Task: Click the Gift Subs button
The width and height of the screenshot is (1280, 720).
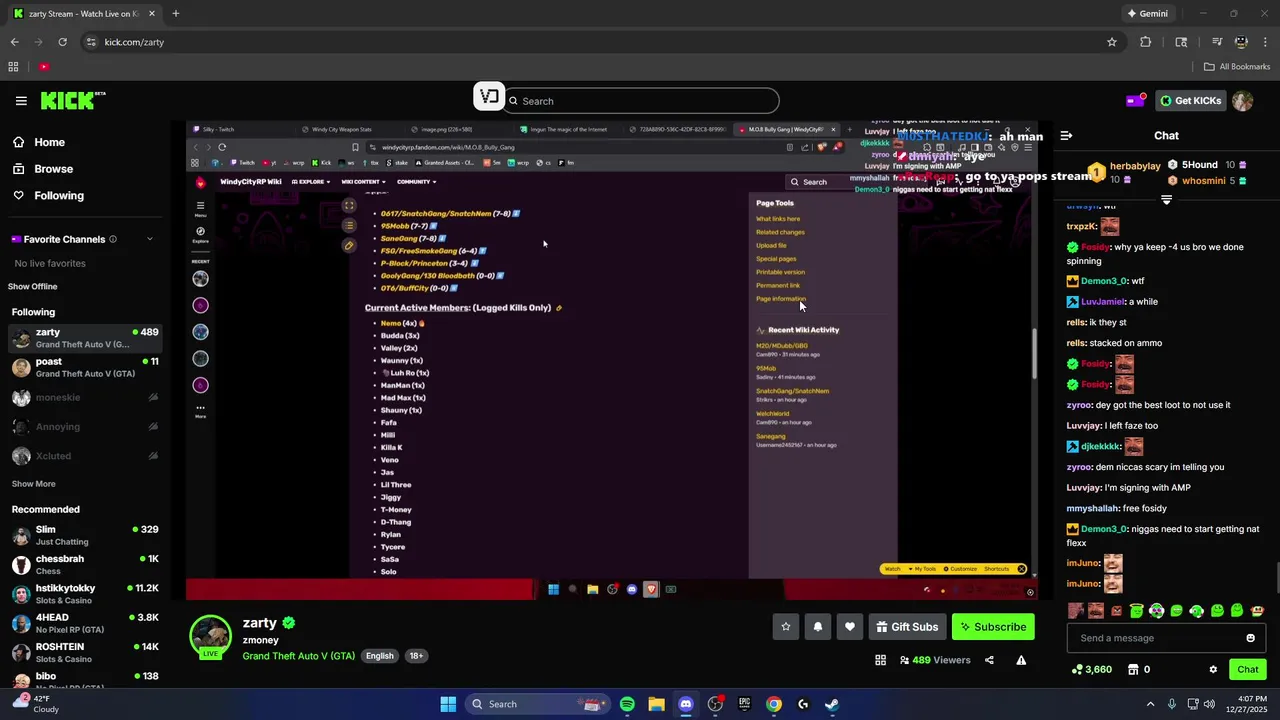Action: pos(907,627)
